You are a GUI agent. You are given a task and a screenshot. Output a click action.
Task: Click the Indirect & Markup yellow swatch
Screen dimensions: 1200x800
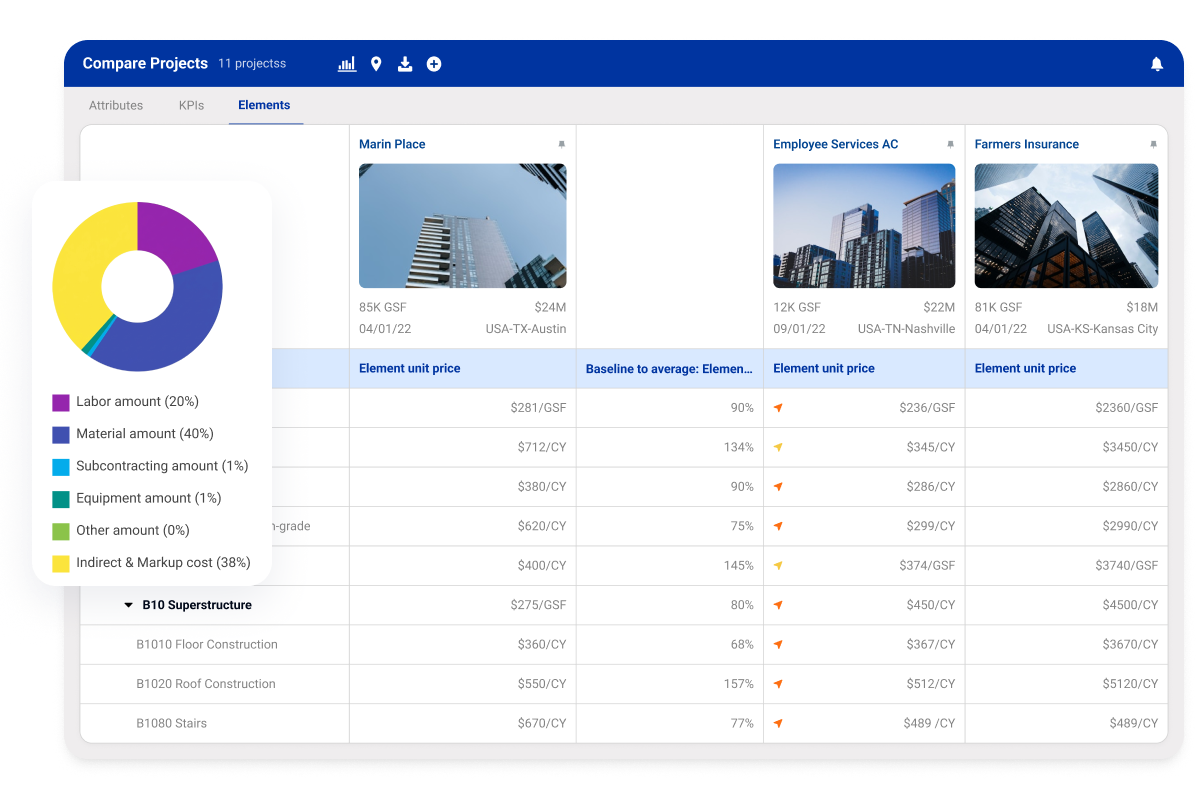click(x=61, y=563)
